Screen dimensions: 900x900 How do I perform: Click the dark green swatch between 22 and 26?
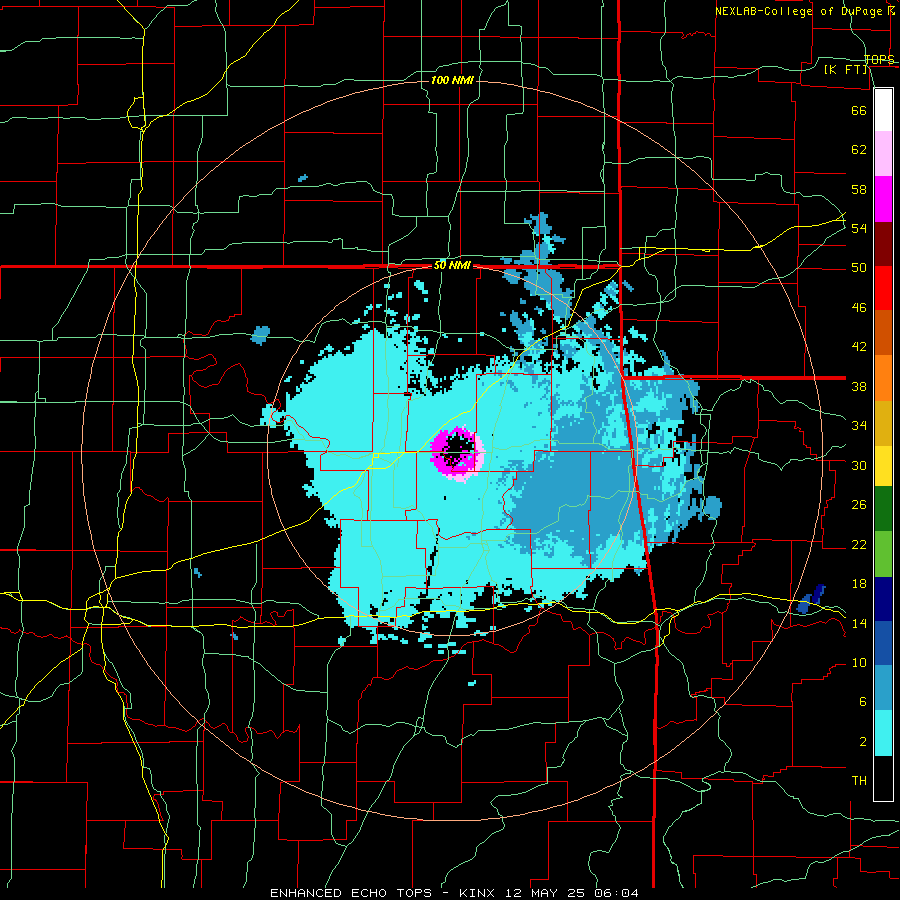[883, 509]
